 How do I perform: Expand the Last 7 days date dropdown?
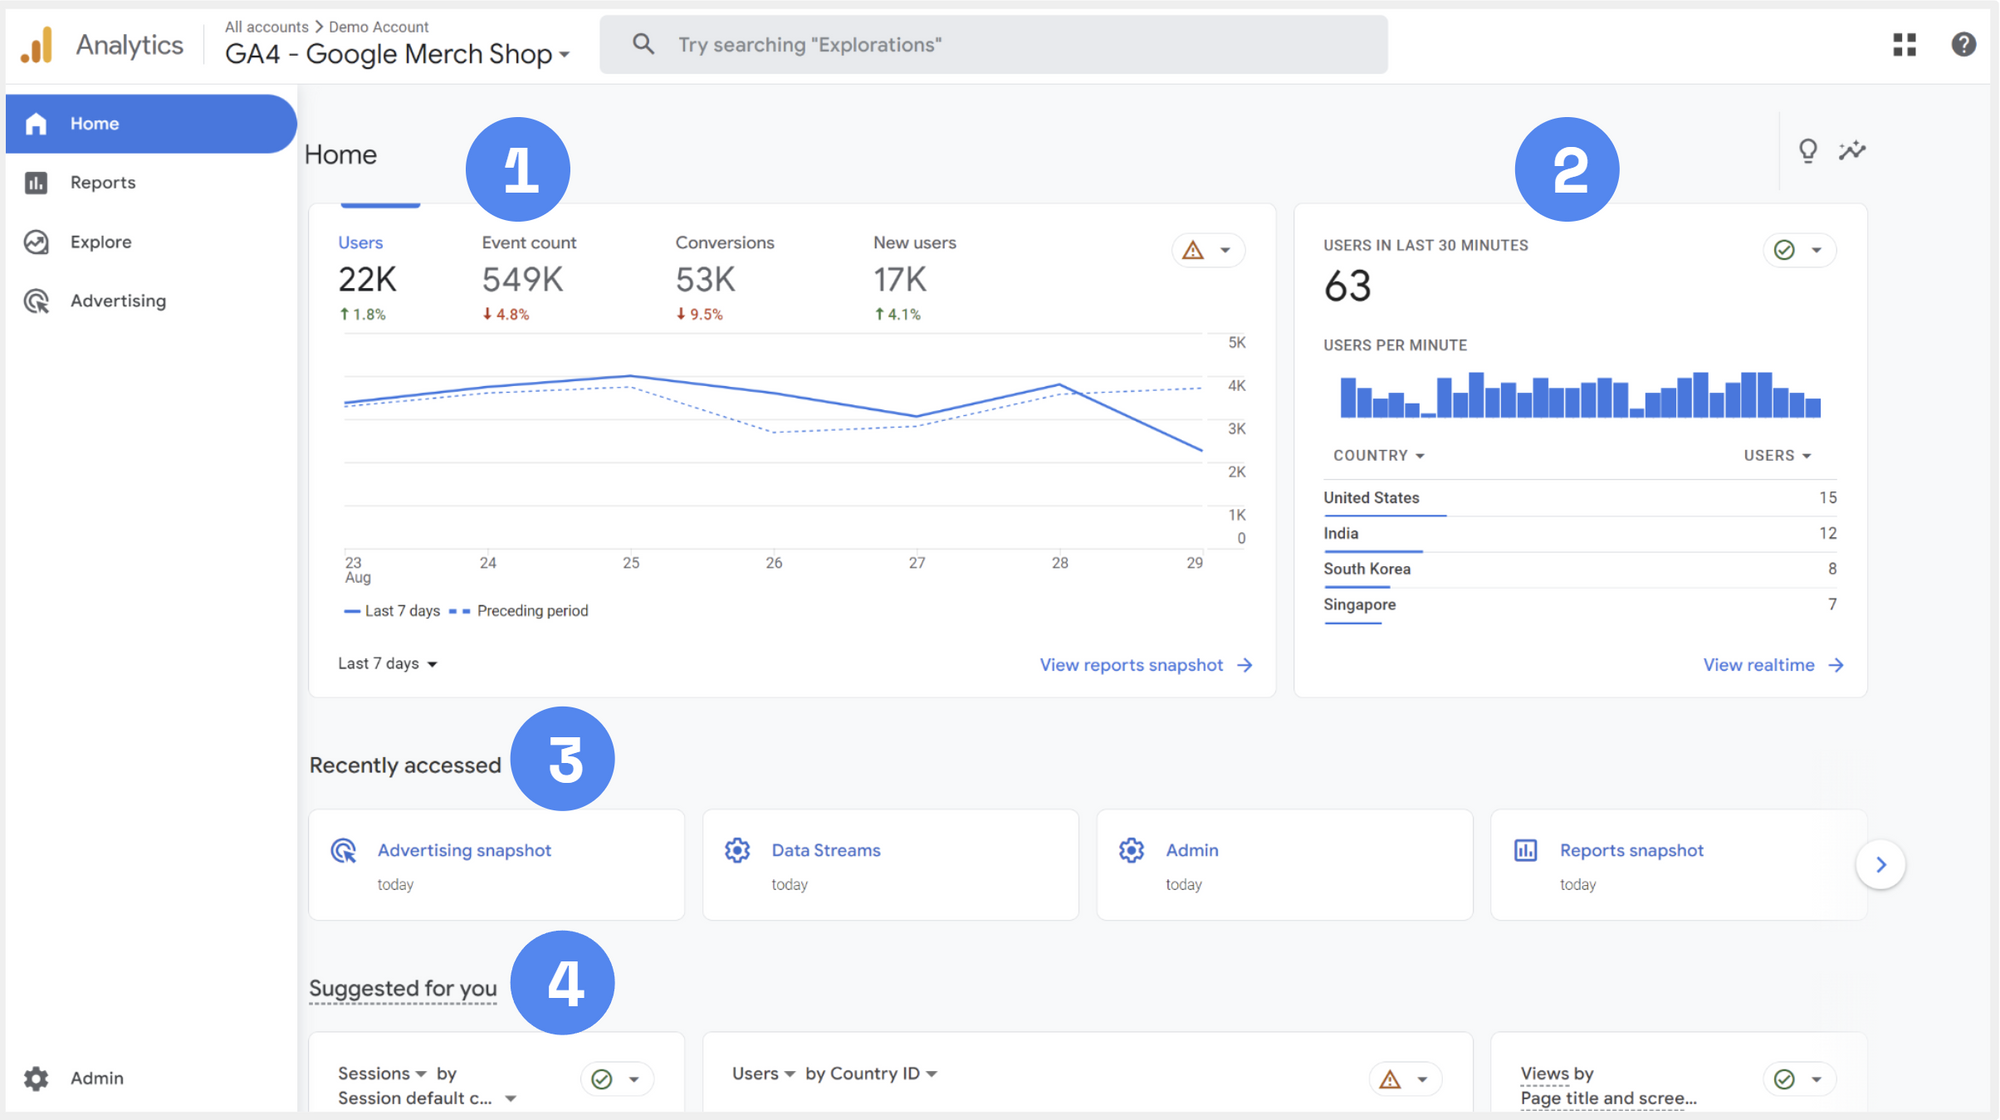pos(388,664)
